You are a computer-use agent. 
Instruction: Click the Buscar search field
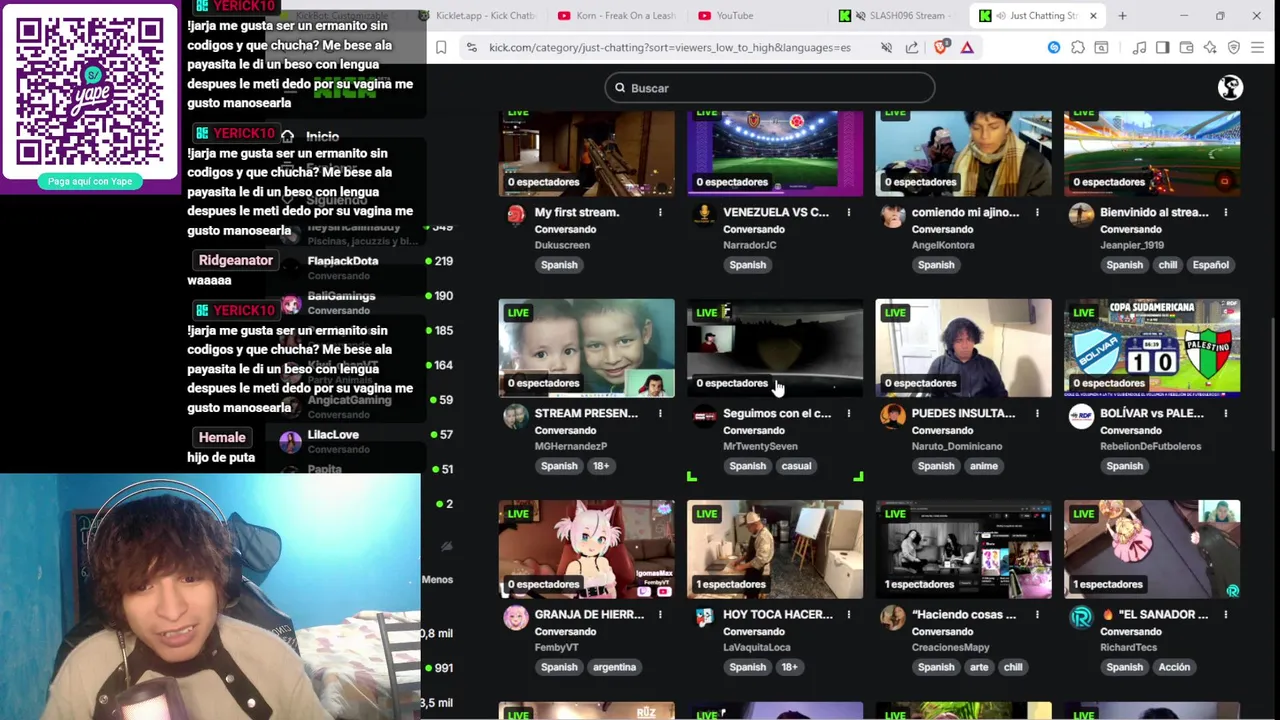pyautogui.click(x=770, y=88)
